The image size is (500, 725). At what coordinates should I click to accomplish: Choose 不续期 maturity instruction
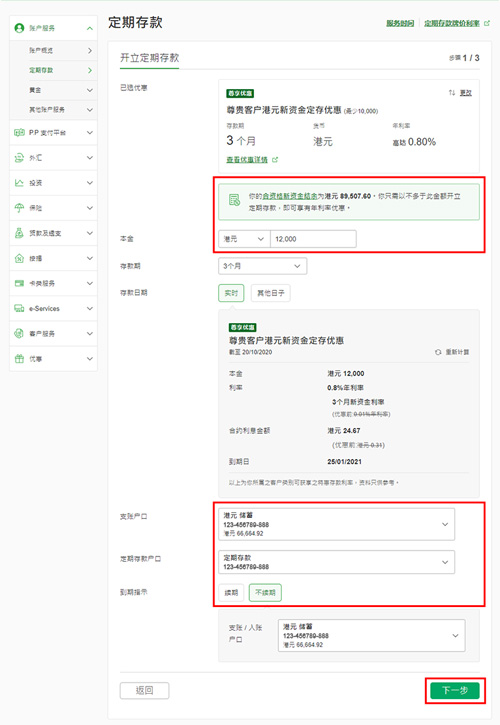pos(265,592)
